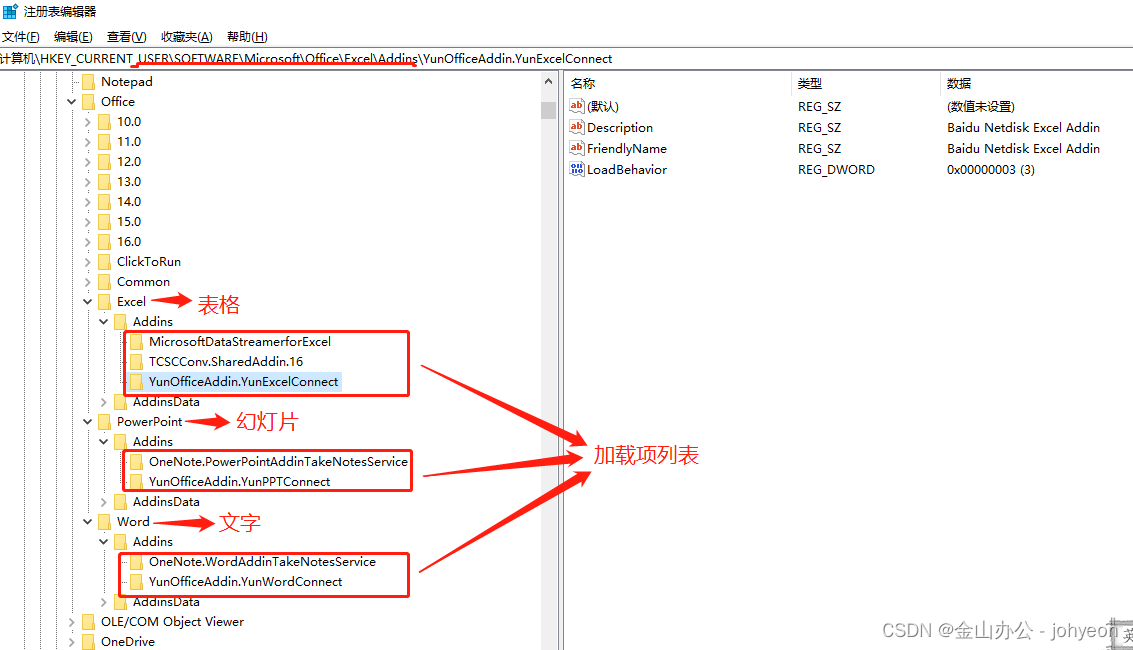This screenshot has width=1133, height=650.
Task: Expand the 10.0 key
Action: click(87, 122)
